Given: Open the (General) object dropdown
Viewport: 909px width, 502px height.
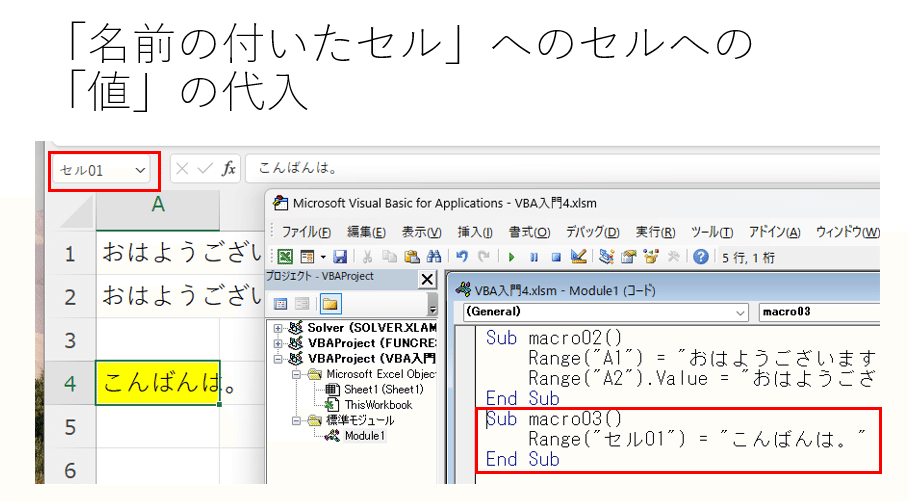Looking at the screenshot, I should pos(740,312).
